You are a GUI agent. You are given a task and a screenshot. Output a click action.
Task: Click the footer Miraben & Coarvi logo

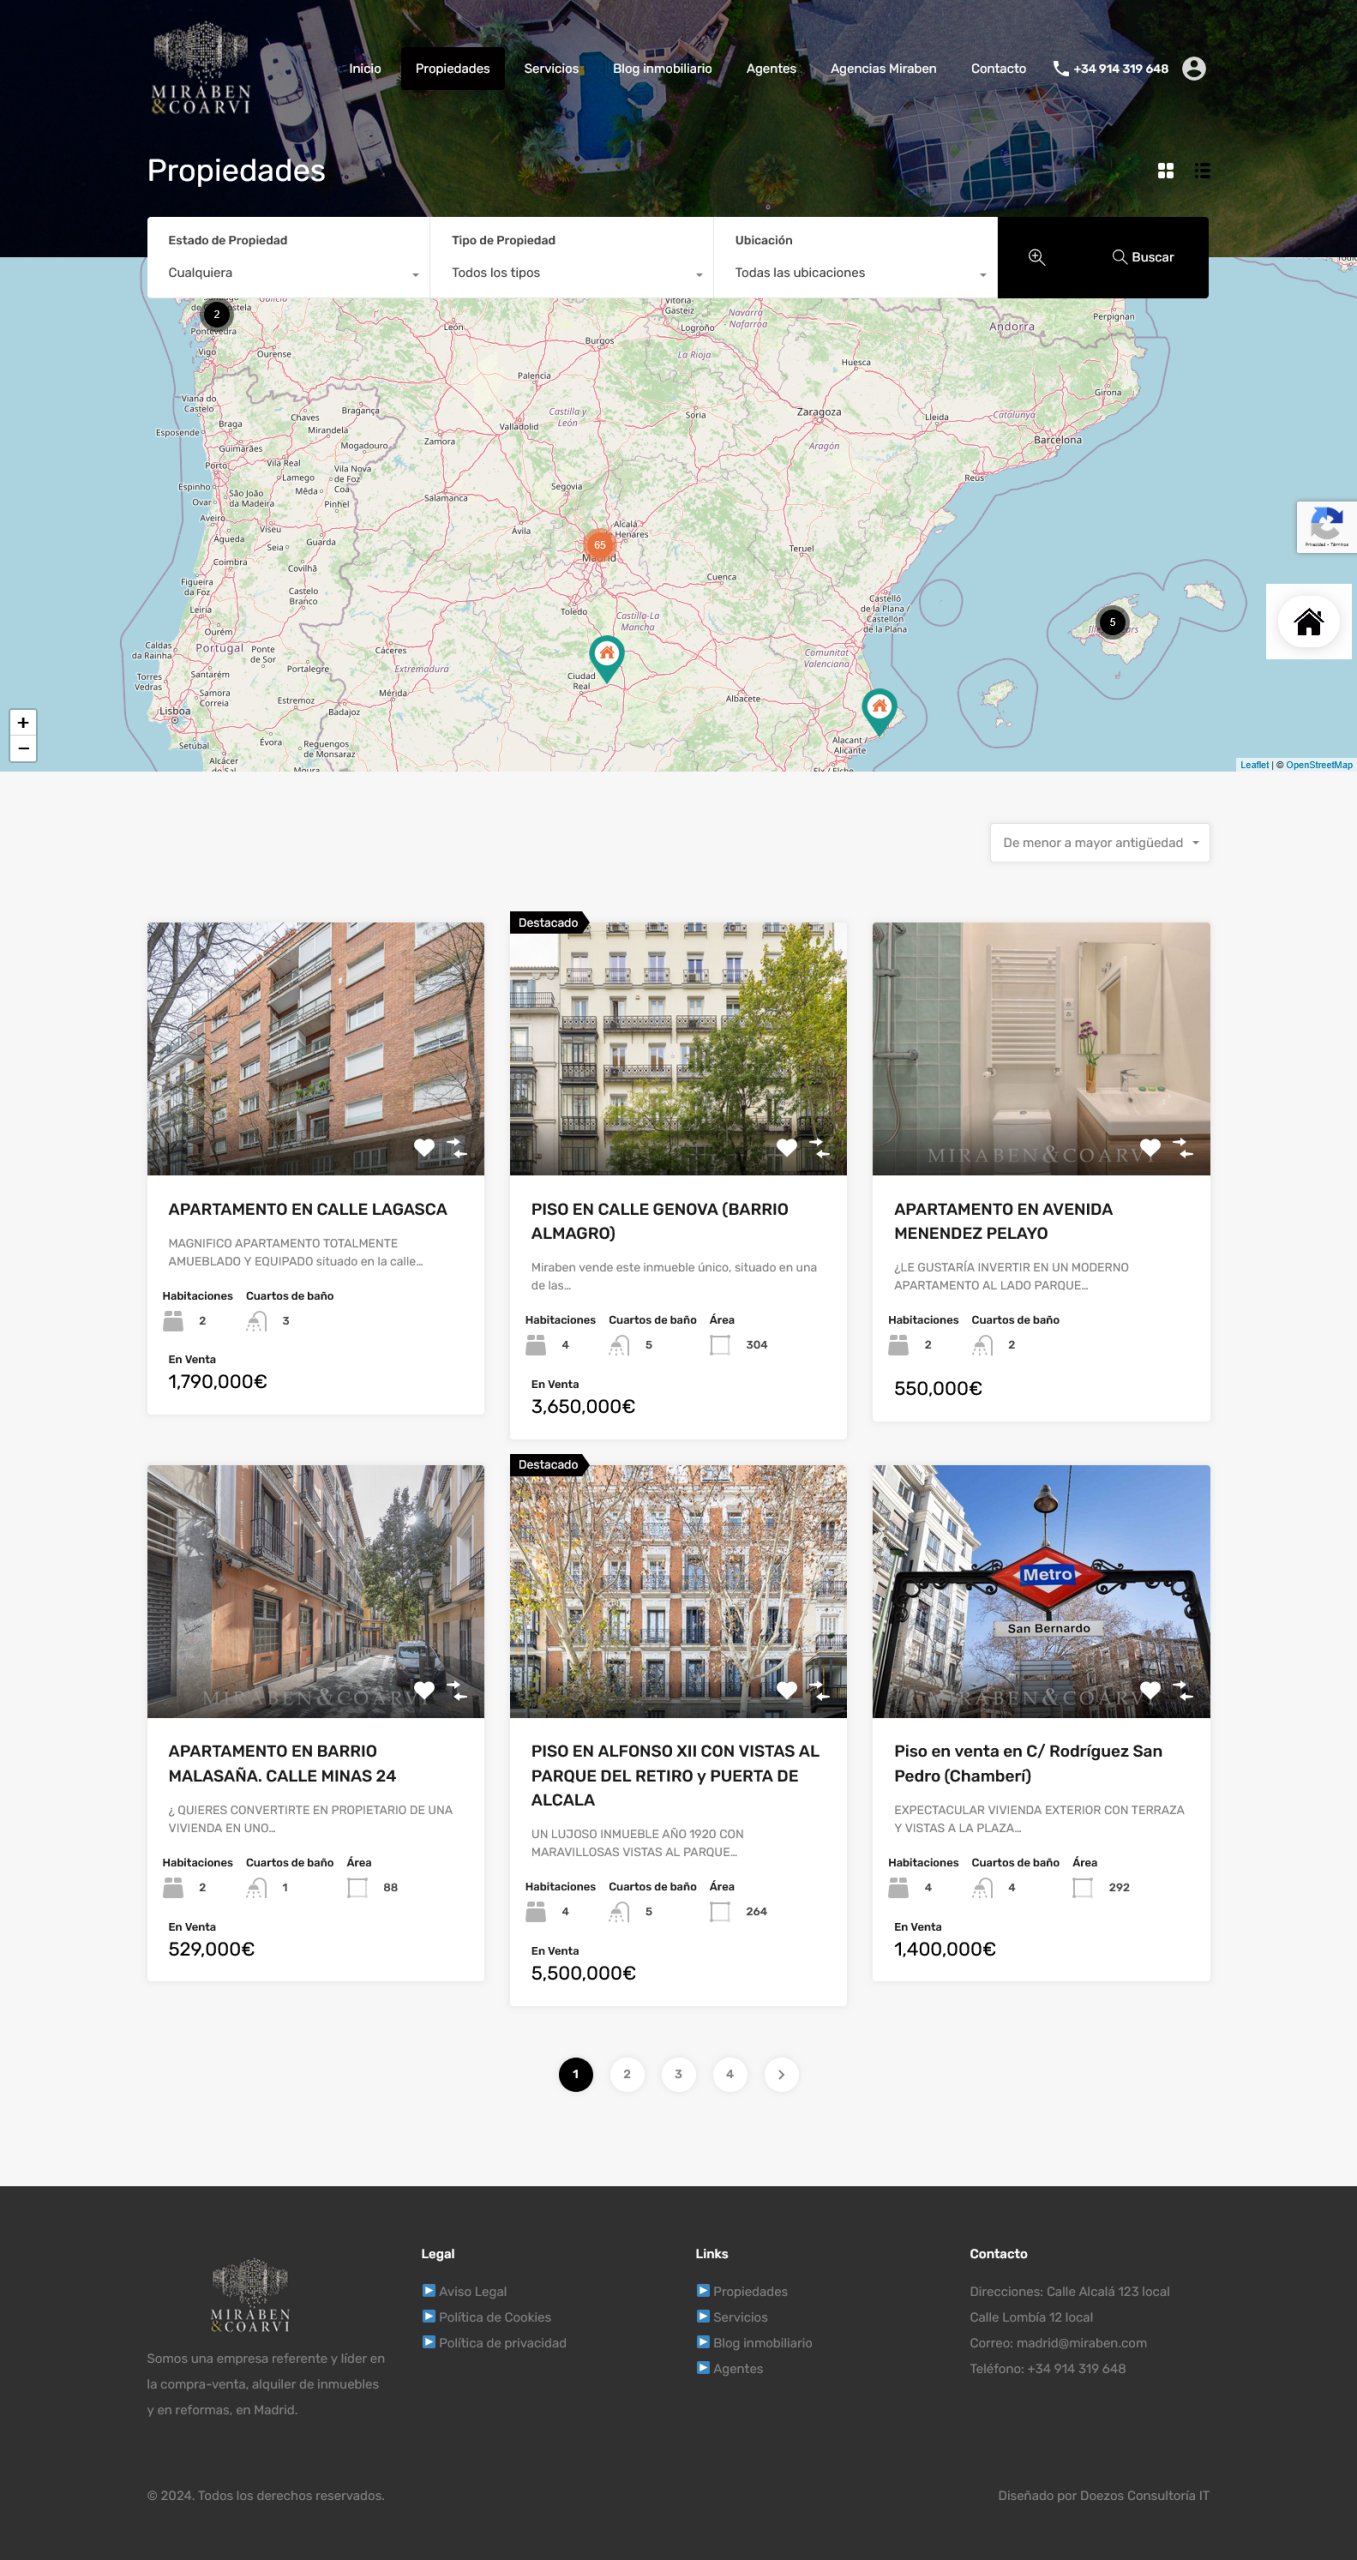coord(250,2295)
